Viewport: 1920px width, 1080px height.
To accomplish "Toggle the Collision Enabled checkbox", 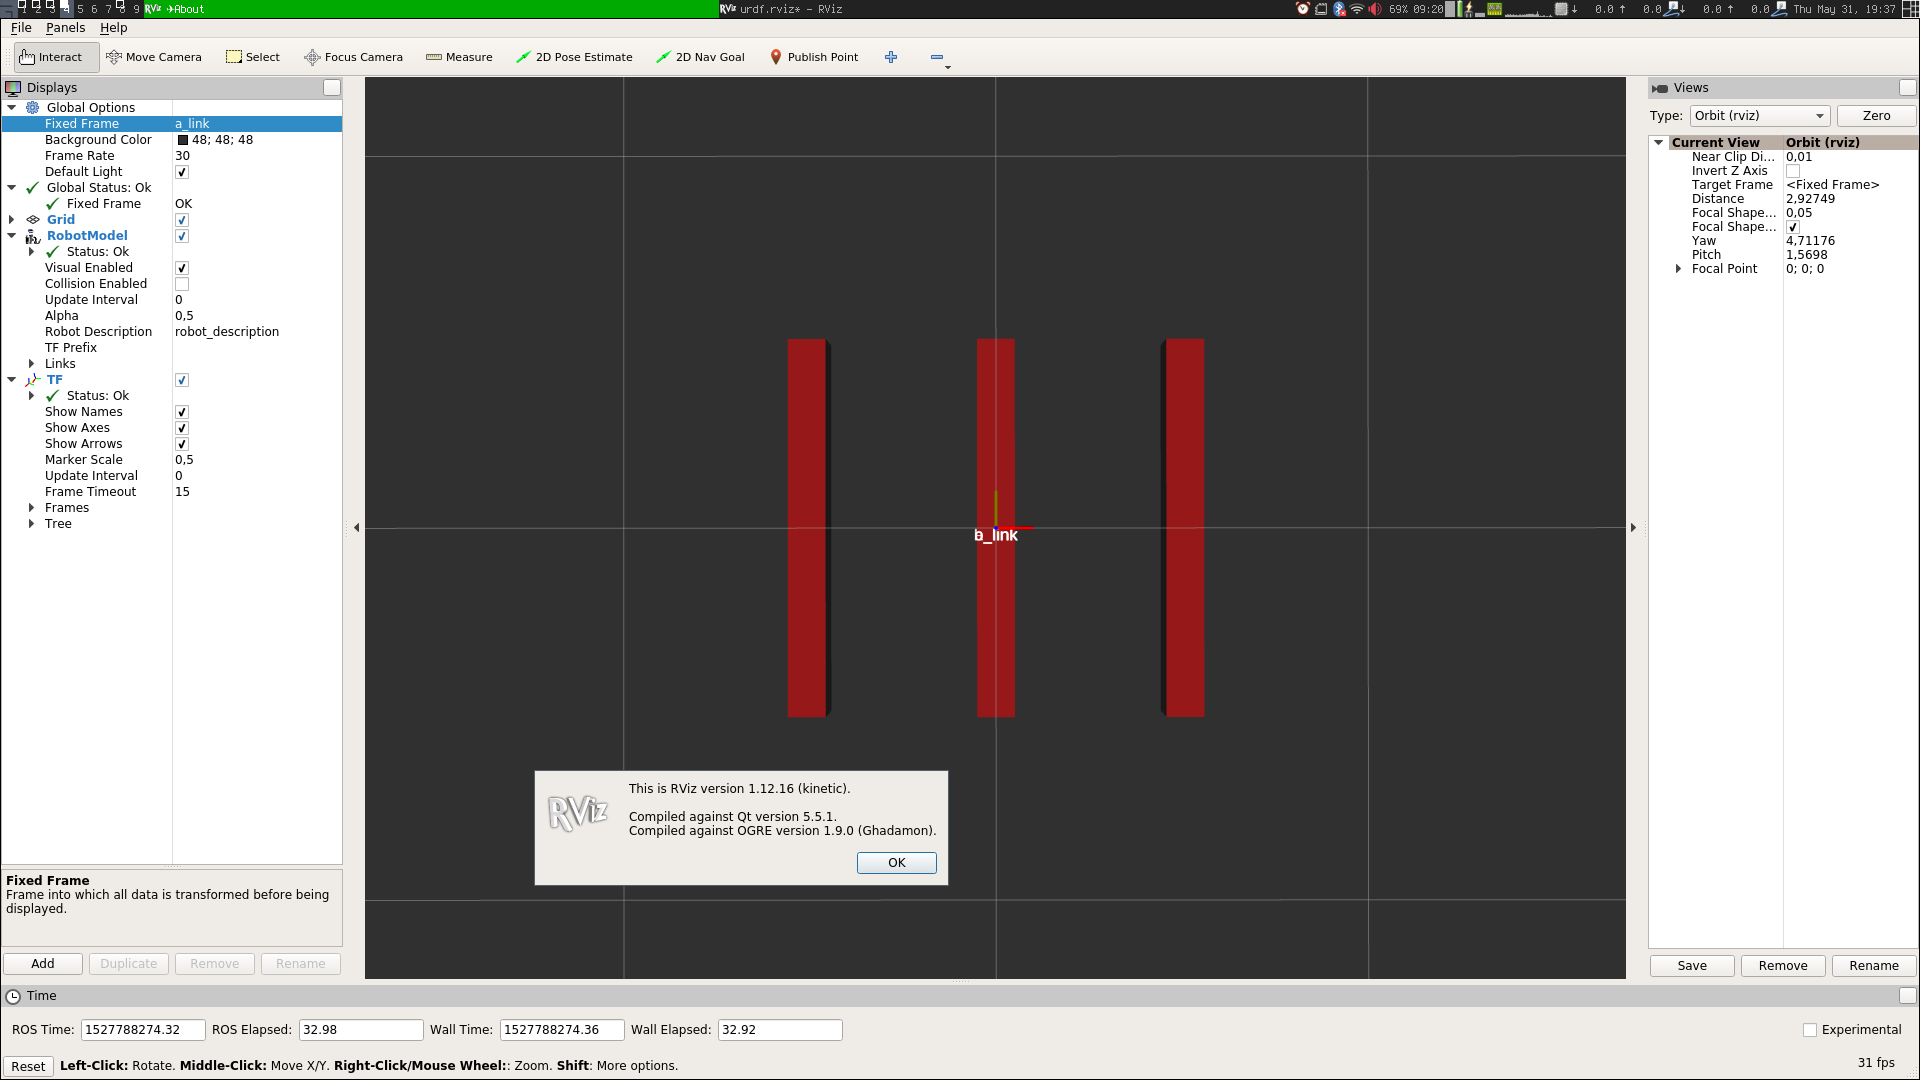I will pos(182,284).
